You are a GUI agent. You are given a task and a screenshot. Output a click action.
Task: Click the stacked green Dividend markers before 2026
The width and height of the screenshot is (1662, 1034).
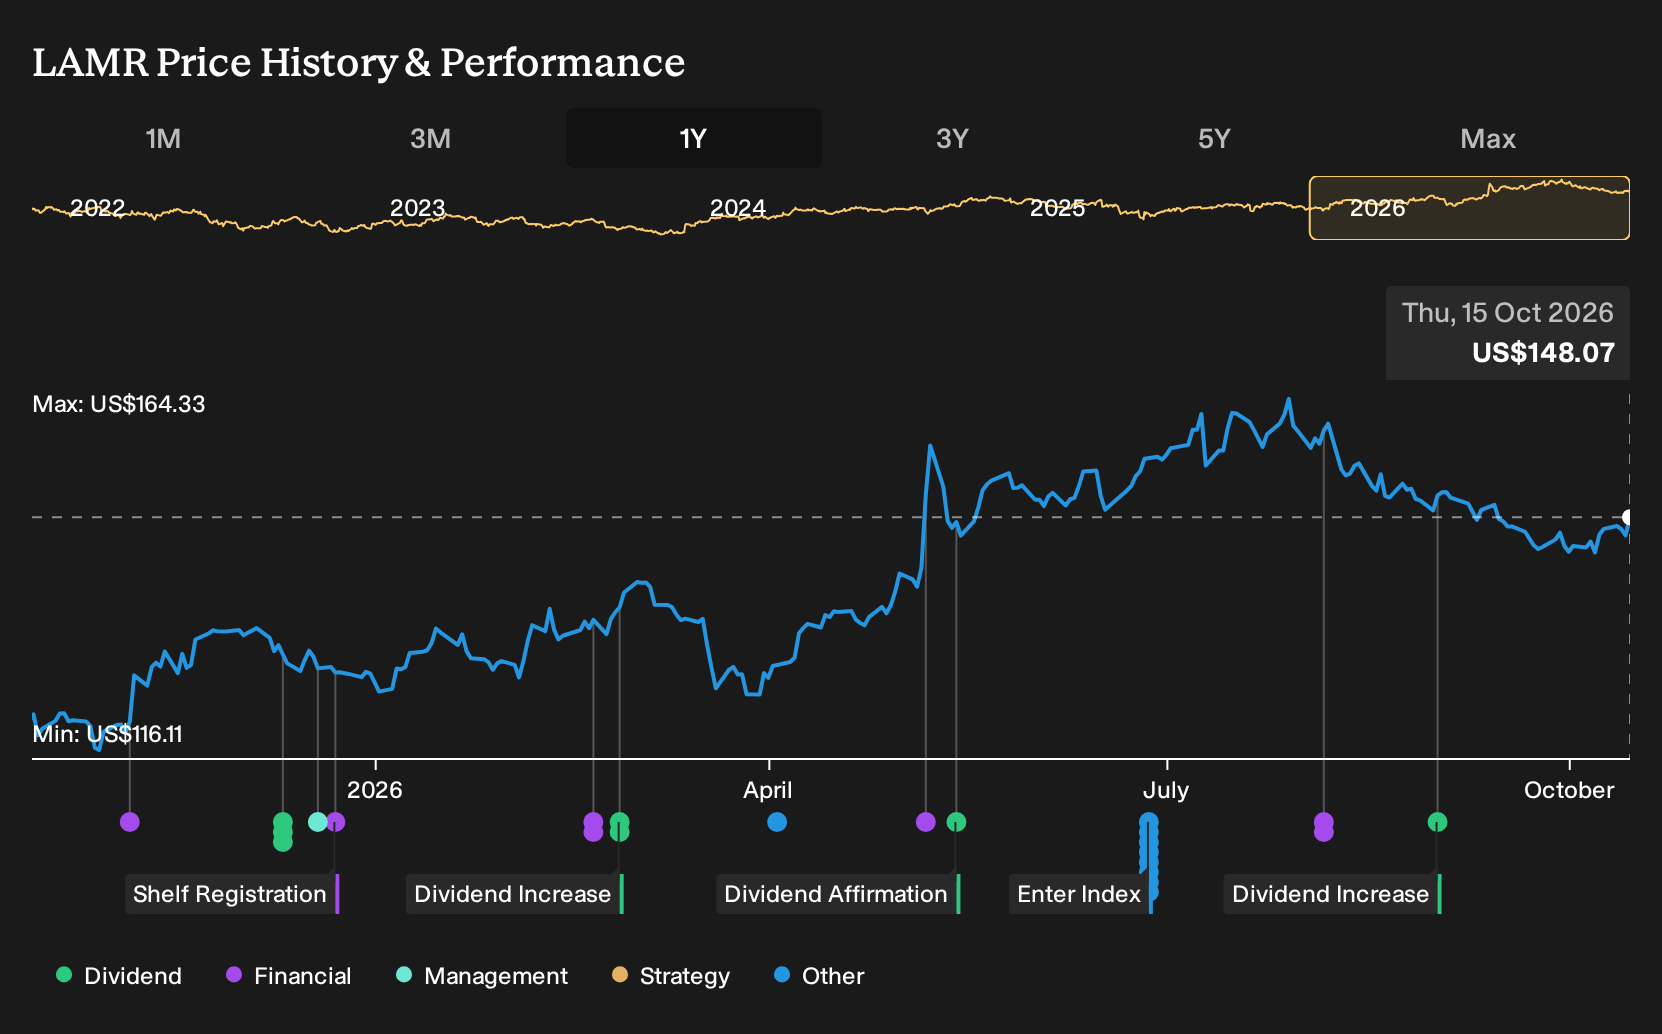pos(283,832)
